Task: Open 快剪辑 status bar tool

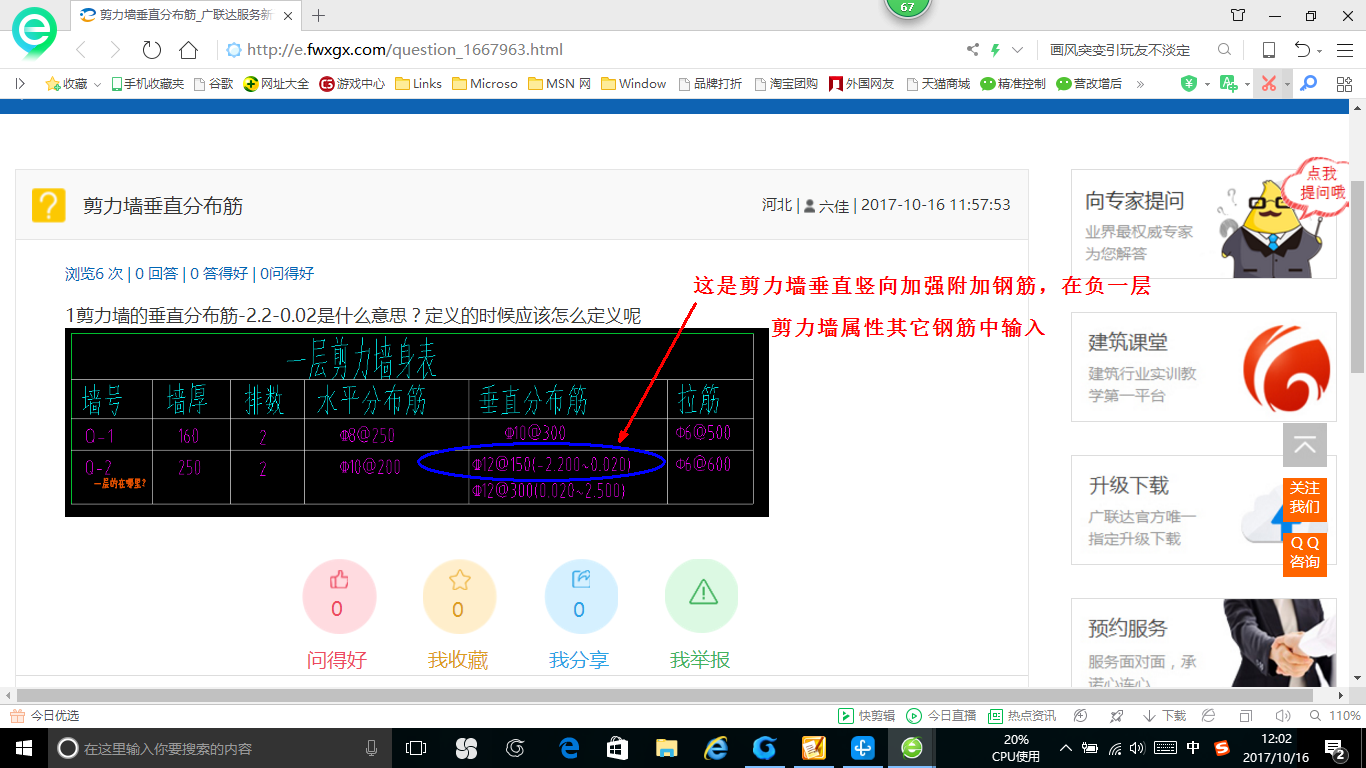Action: coord(868,716)
